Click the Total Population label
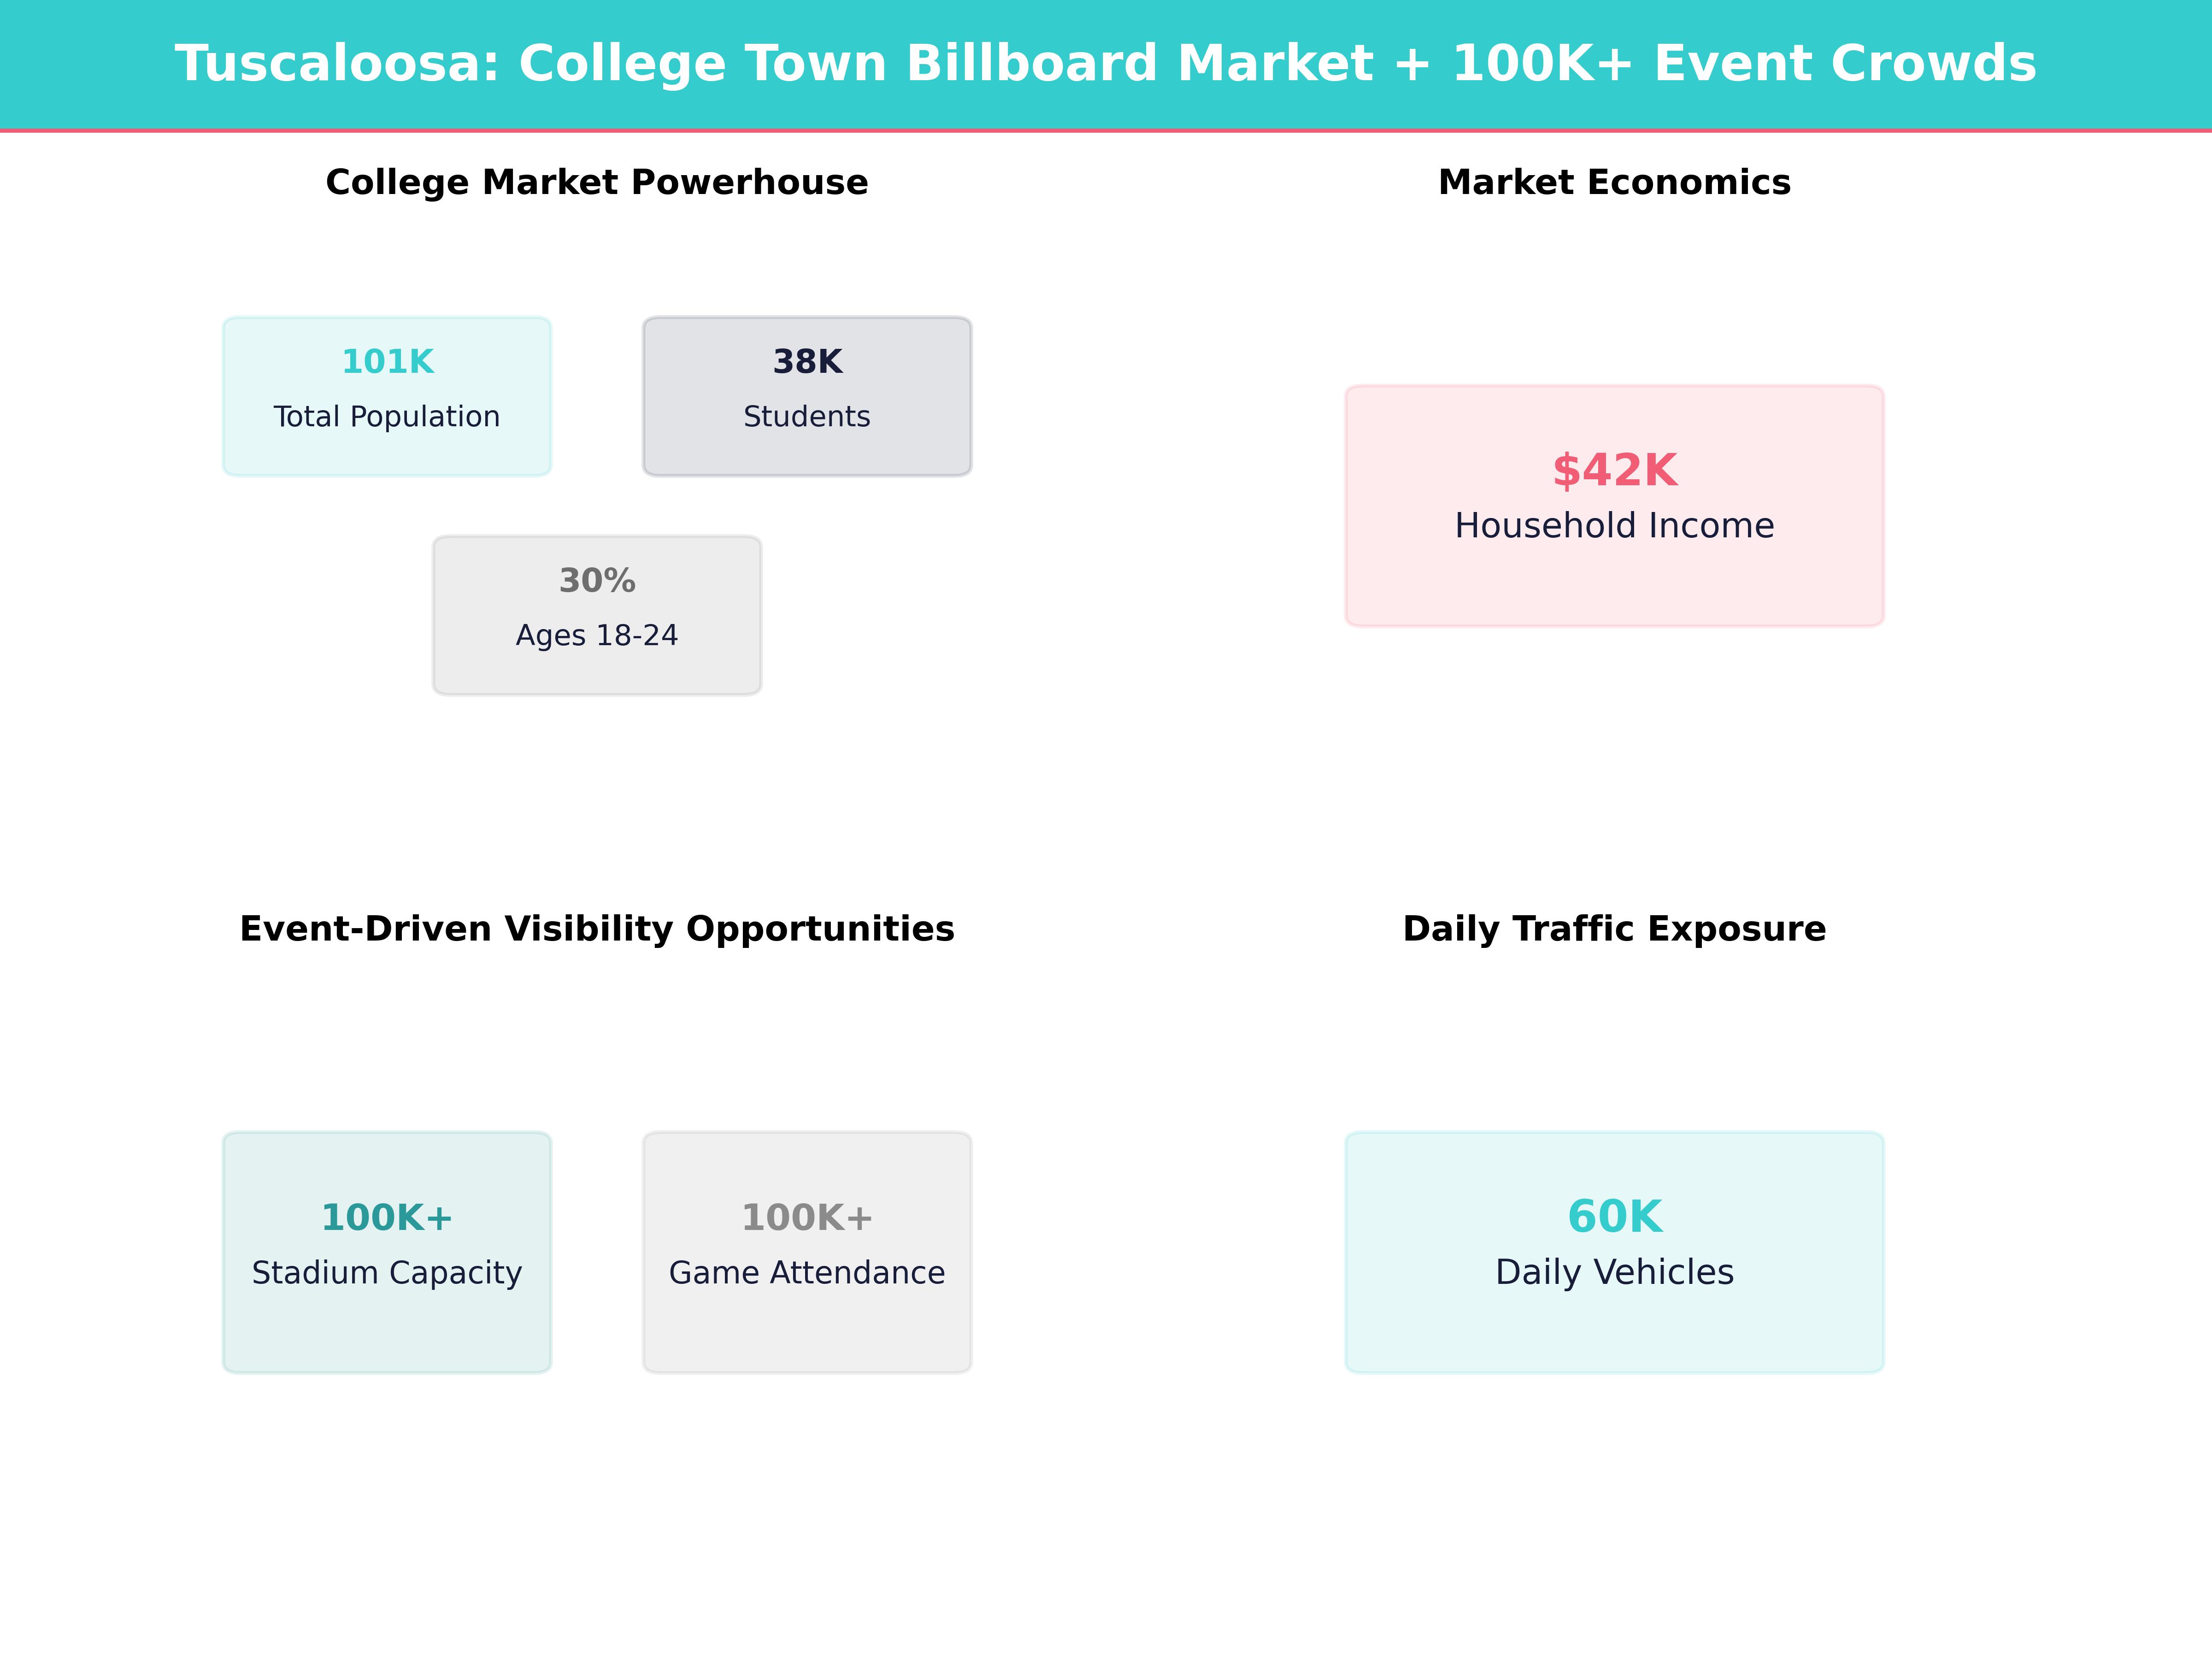2212x1659 pixels. (x=386, y=417)
